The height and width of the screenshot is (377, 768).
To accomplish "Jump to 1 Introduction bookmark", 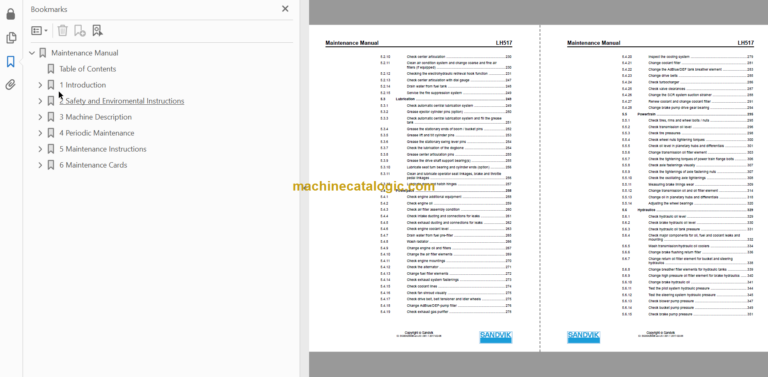I will [x=82, y=85].
